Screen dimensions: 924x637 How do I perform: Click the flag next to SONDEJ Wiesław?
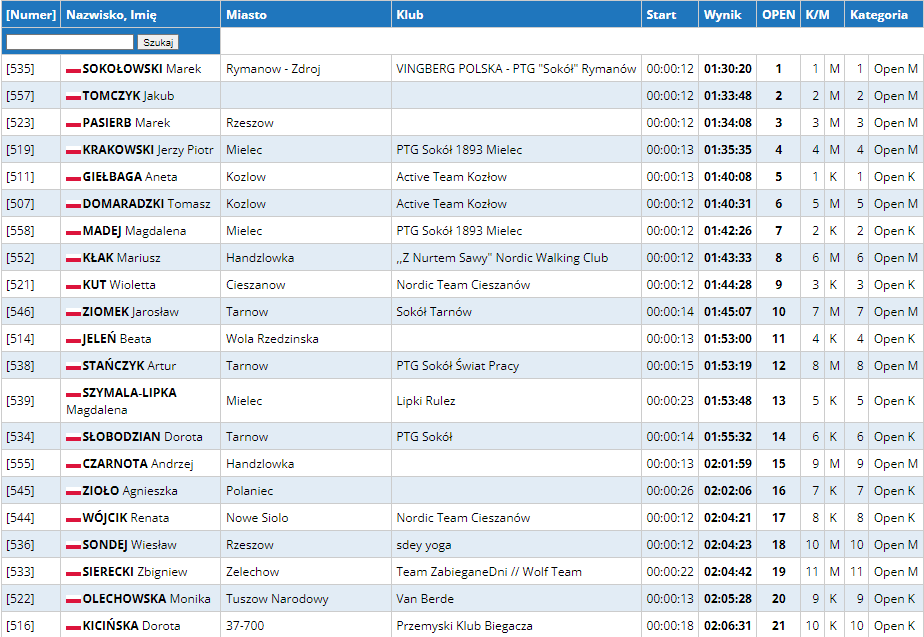73,546
